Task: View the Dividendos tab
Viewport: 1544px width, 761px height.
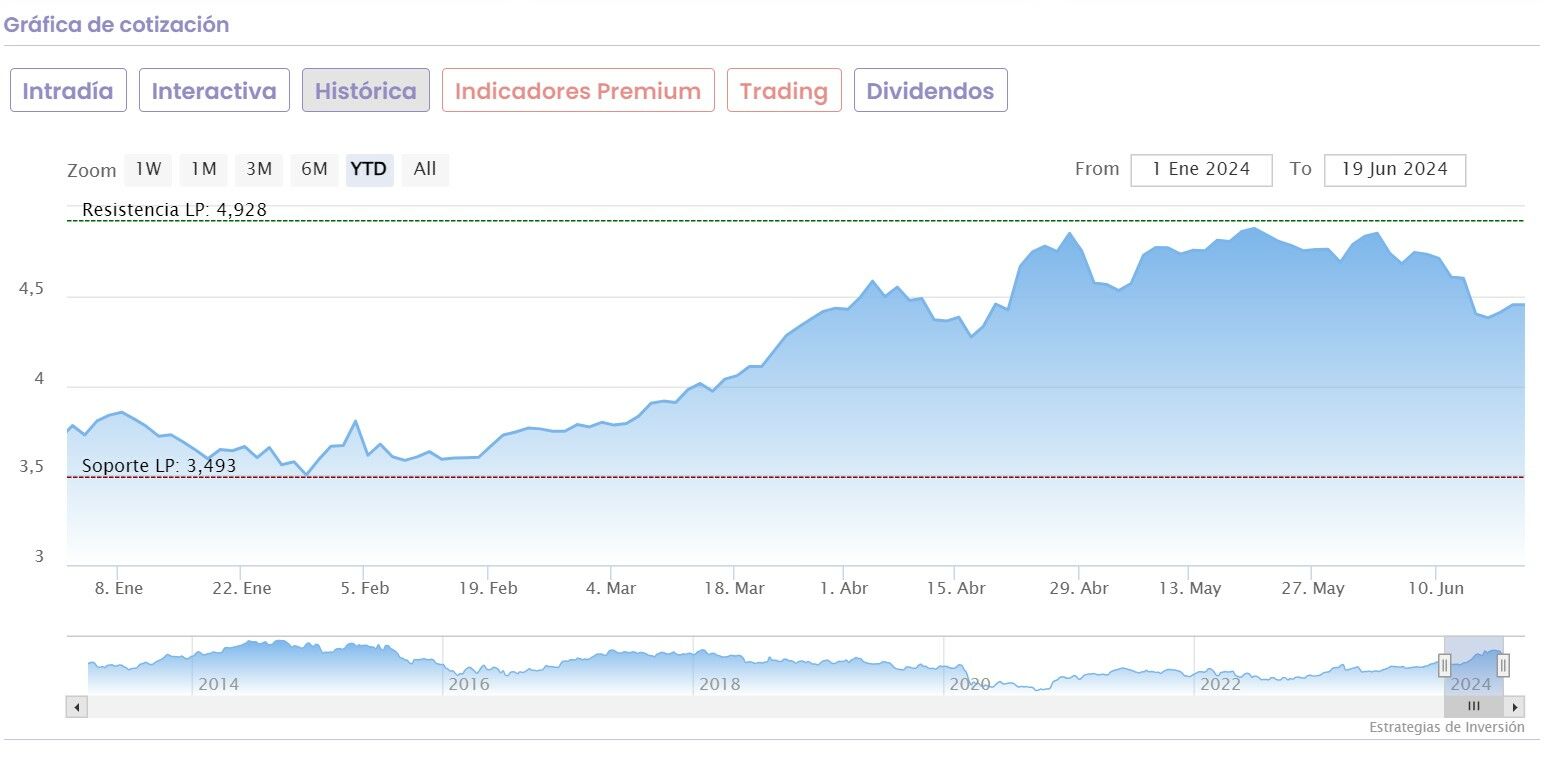Action: 930,91
